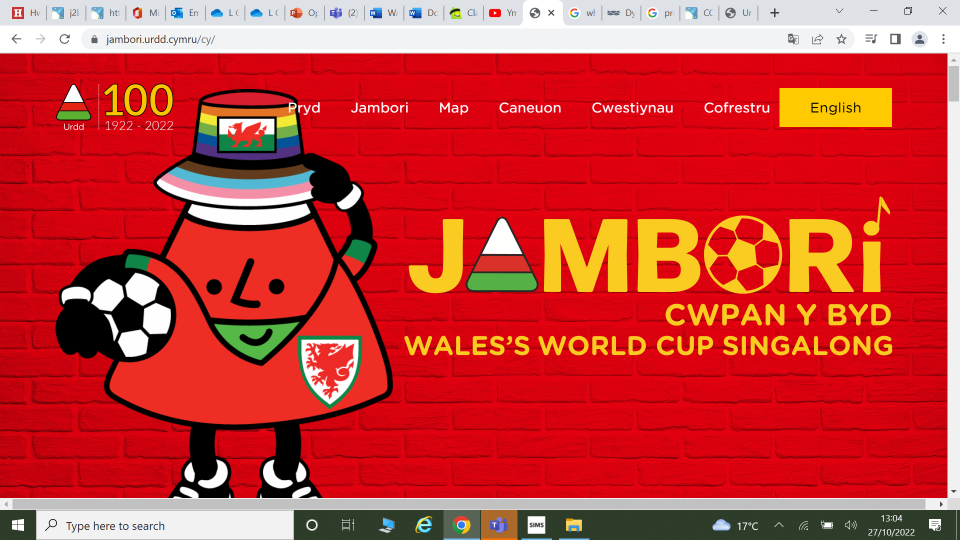Bookmark this tab with the star icon

click(x=841, y=39)
